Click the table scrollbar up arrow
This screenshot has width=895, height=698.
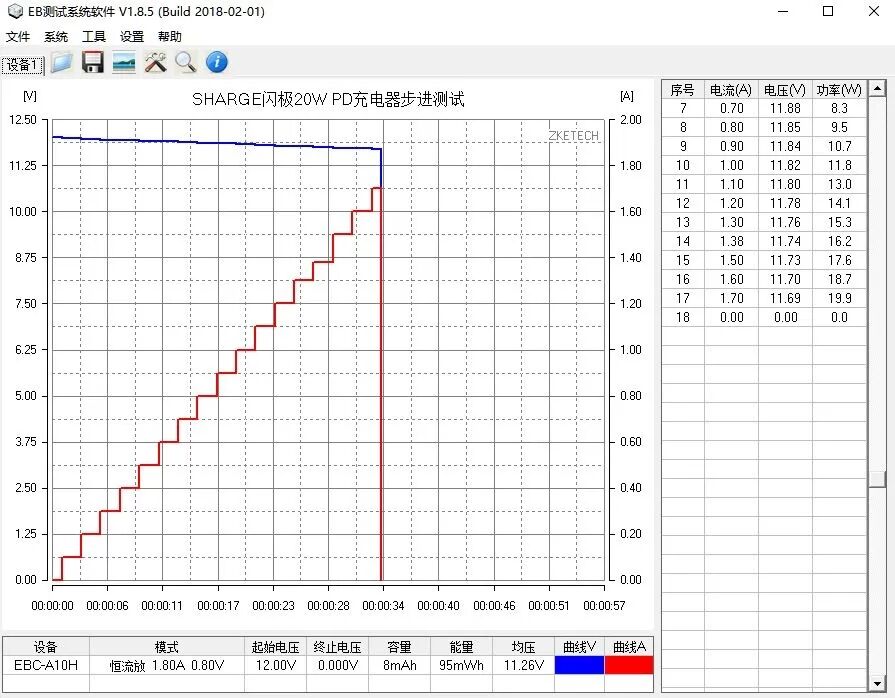pyautogui.click(x=877, y=88)
